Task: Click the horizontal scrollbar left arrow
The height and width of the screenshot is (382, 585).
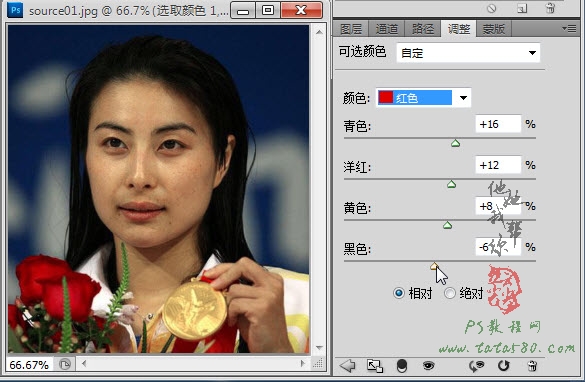Action: pos(84,363)
